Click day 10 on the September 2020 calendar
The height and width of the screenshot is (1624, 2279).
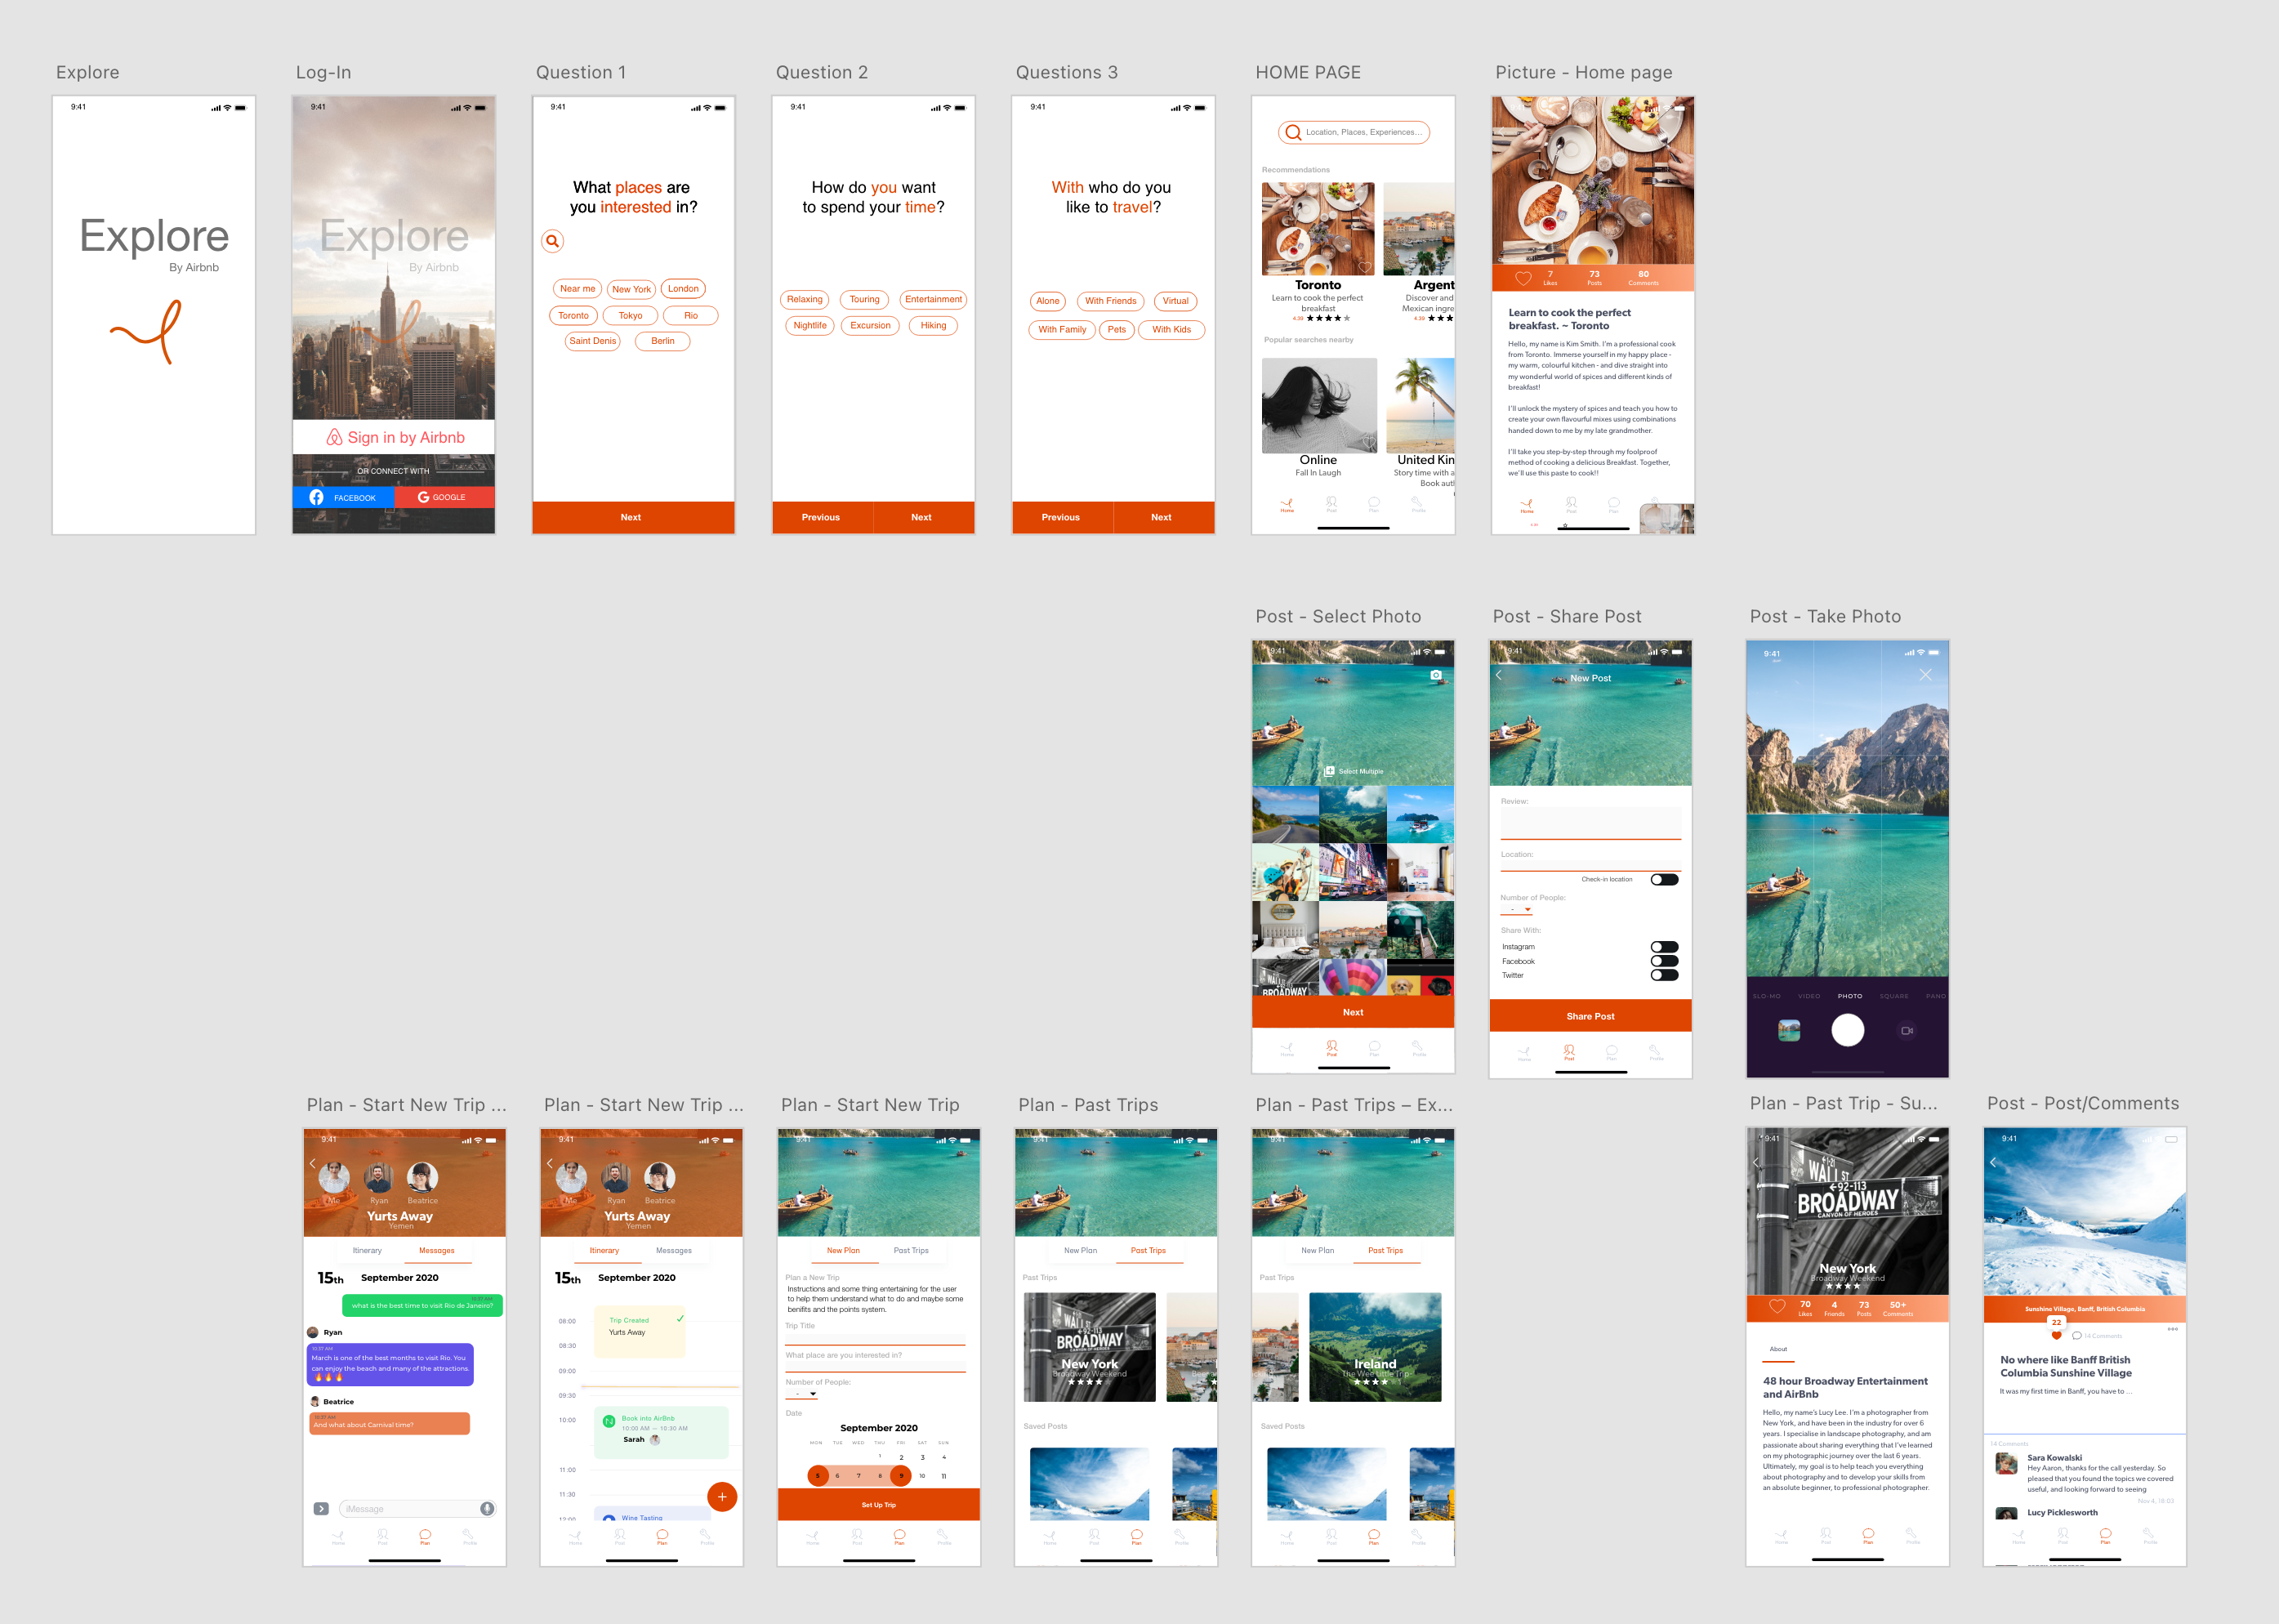(922, 1475)
